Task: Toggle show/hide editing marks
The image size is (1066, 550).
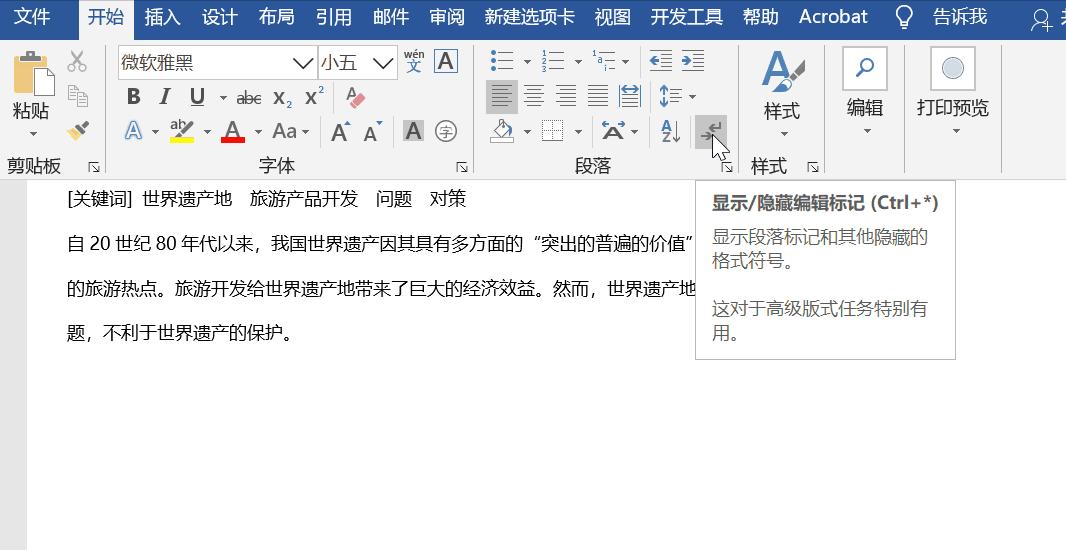Action: coord(710,131)
